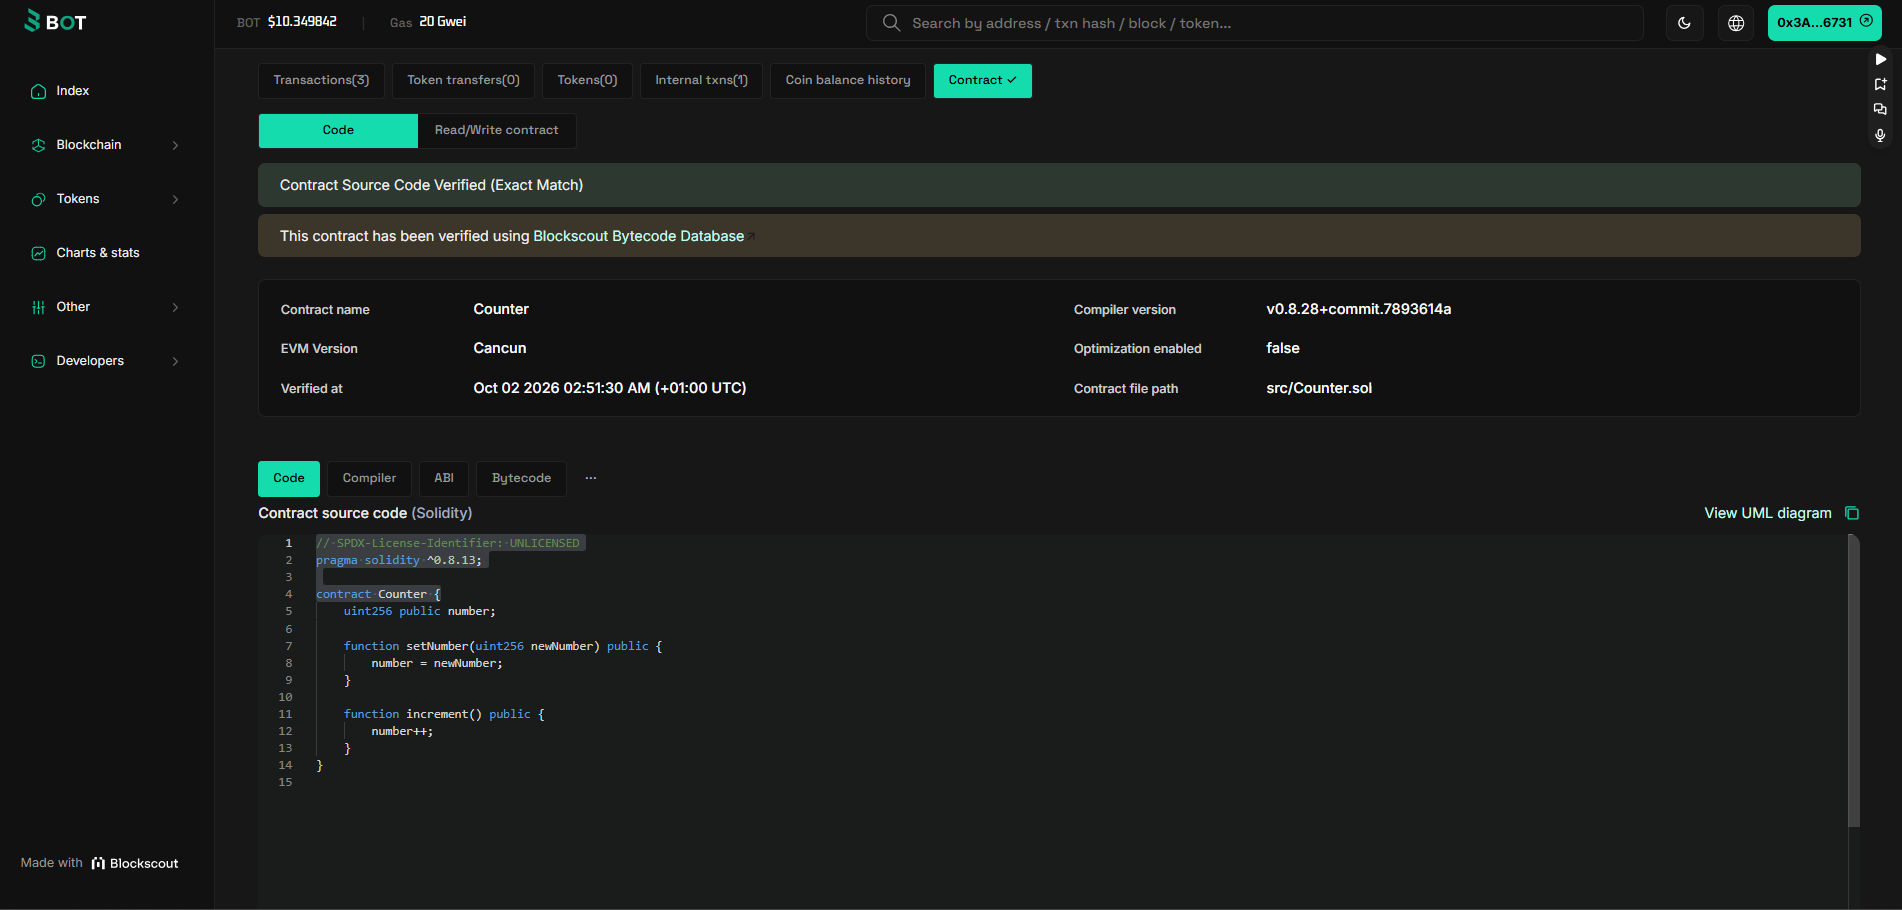Switch to Tokens(0) tab
The image size is (1902, 910).
587,80
